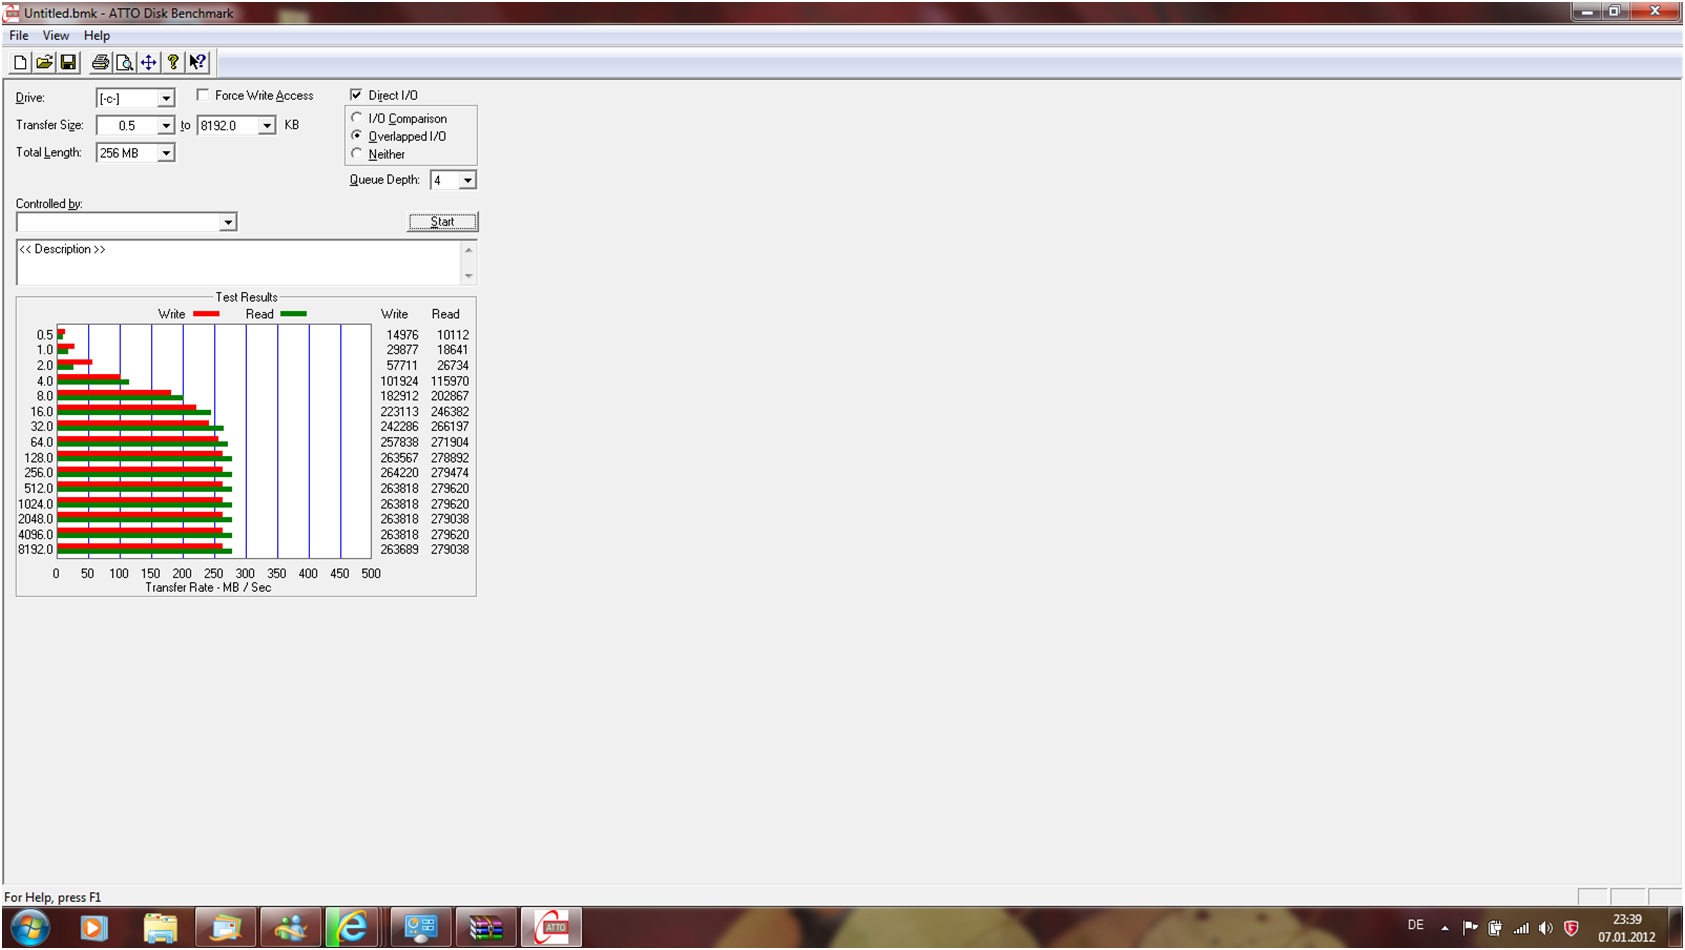Activate the context help pointer icon
Image resolution: width=1685 pixels, height=950 pixels.
click(x=197, y=63)
